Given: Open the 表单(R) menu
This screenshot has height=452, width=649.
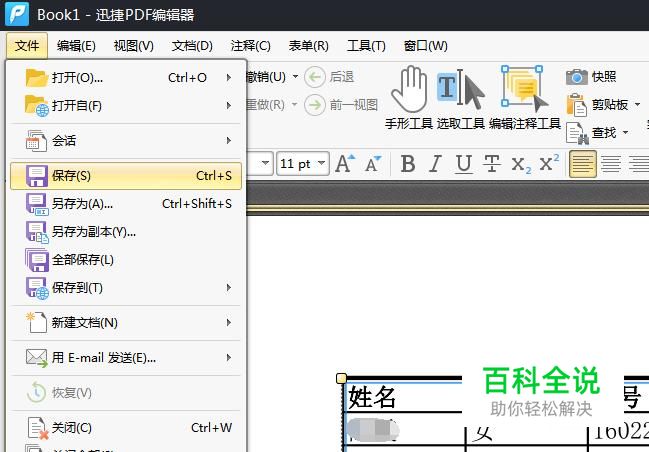Looking at the screenshot, I should 308,46.
